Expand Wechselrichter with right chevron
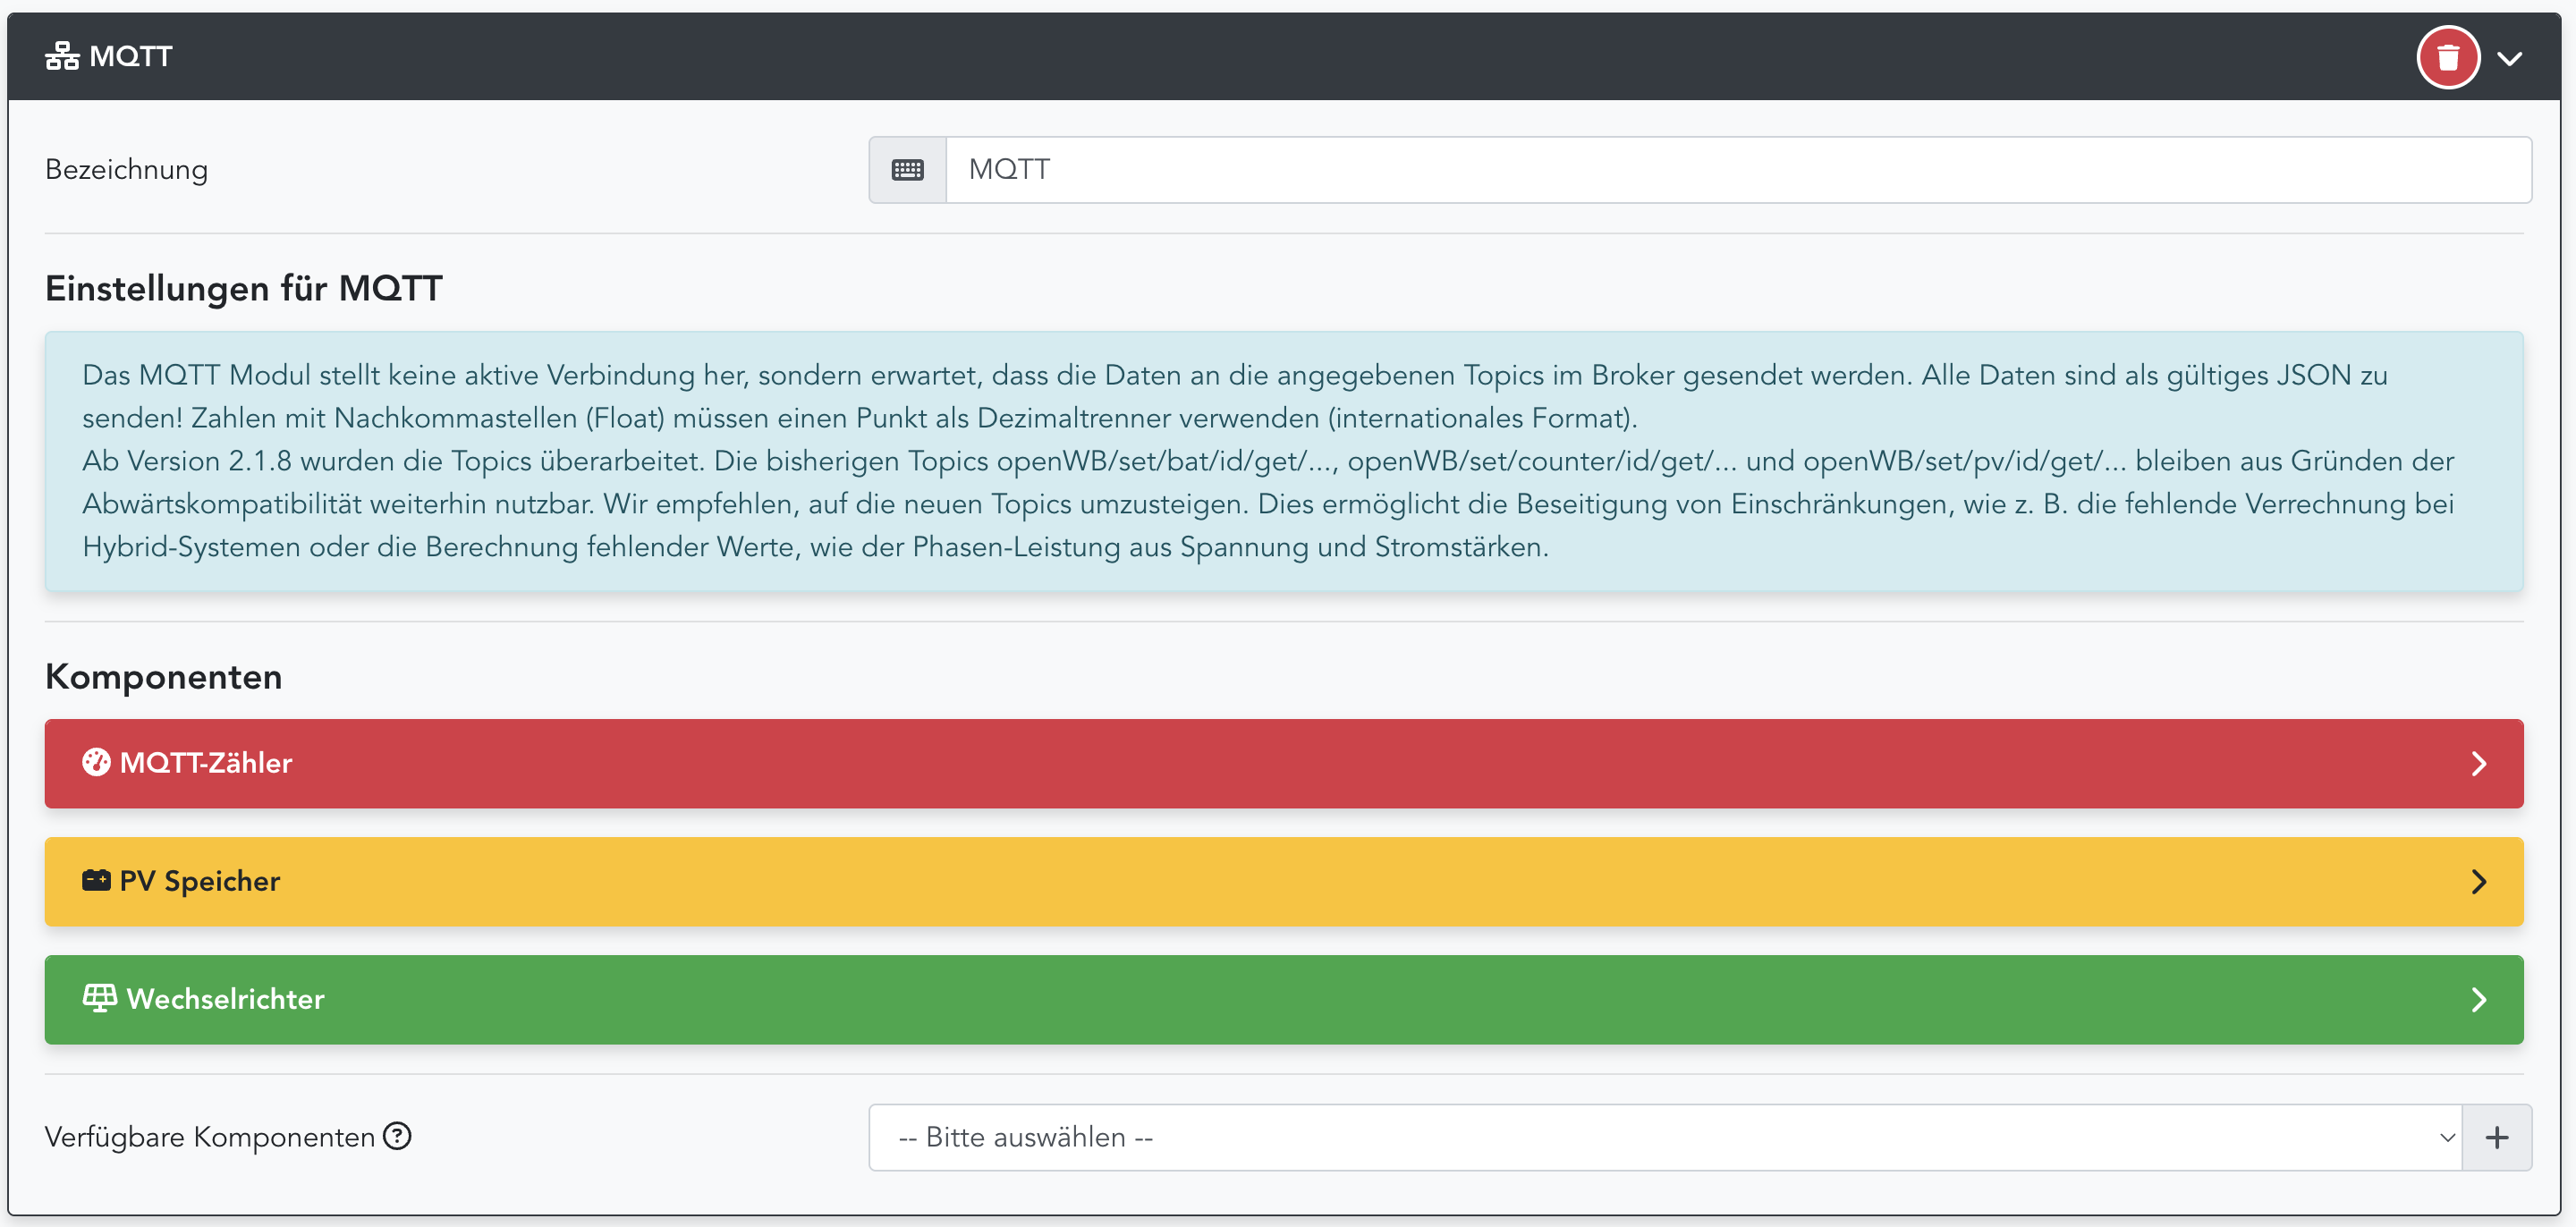The image size is (2576, 1227). point(2478,1000)
